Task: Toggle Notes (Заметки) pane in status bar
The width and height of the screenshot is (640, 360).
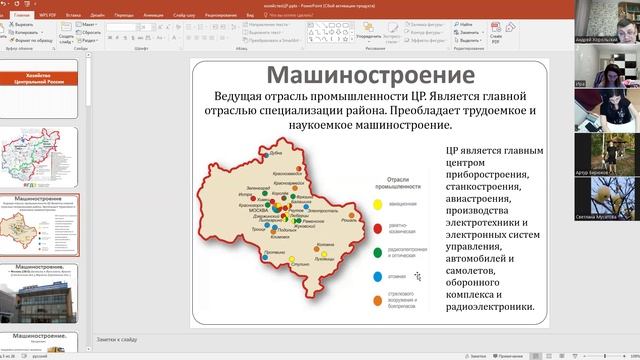Action: (476, 356)
